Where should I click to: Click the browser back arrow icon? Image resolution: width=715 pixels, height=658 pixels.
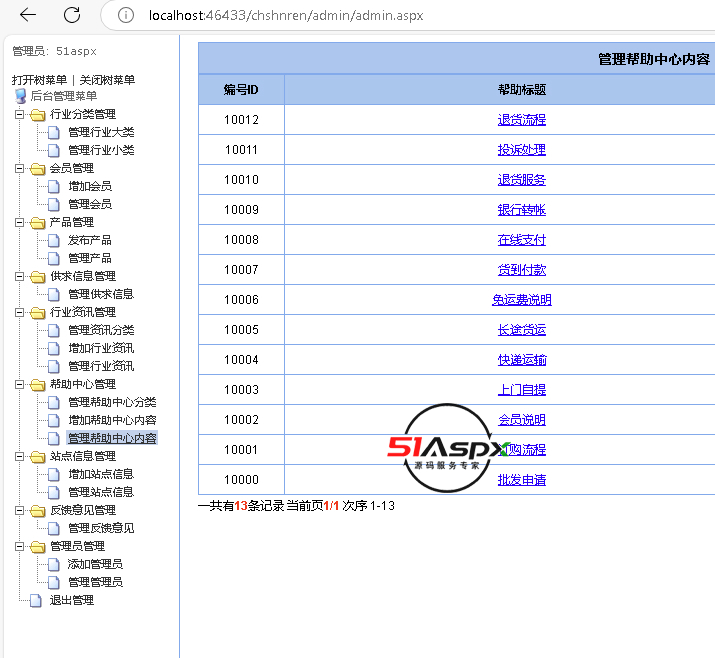pyautogui.click(x=28, y=15)
